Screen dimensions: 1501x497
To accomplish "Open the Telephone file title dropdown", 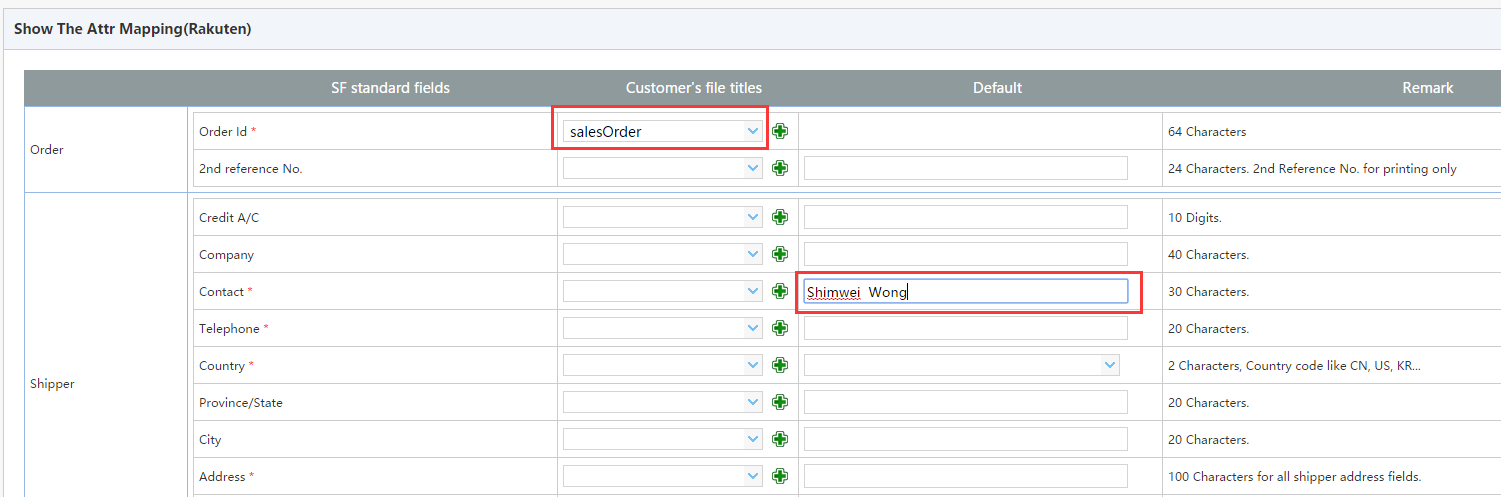I will [663, 328].
